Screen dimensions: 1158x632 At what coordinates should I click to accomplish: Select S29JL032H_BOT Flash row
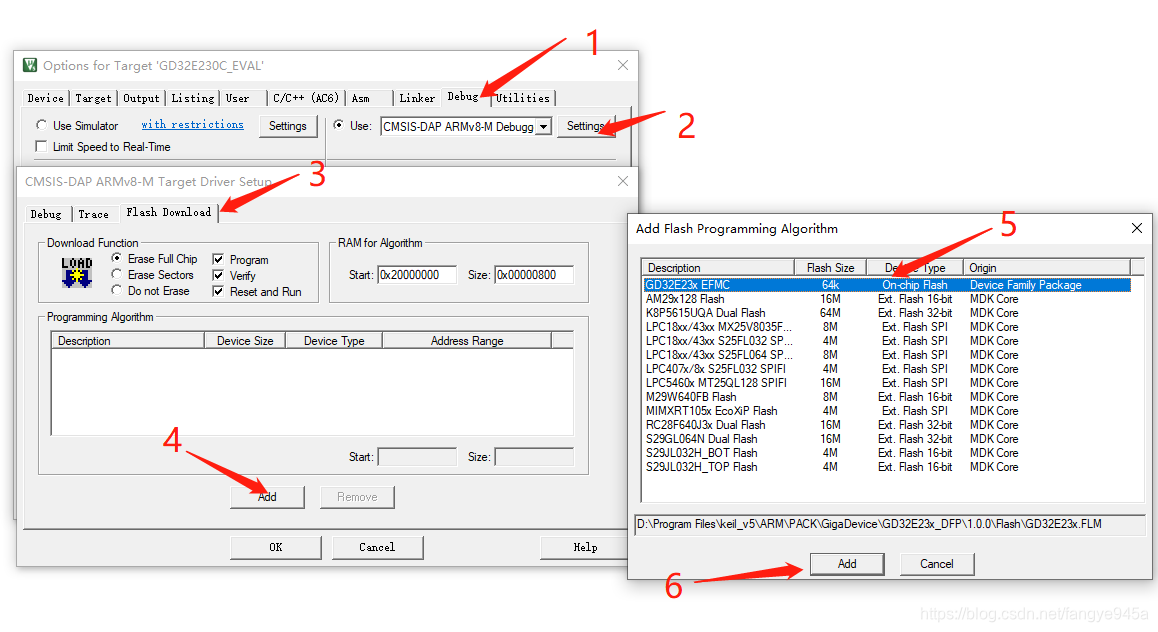click(x=887, y=453)
